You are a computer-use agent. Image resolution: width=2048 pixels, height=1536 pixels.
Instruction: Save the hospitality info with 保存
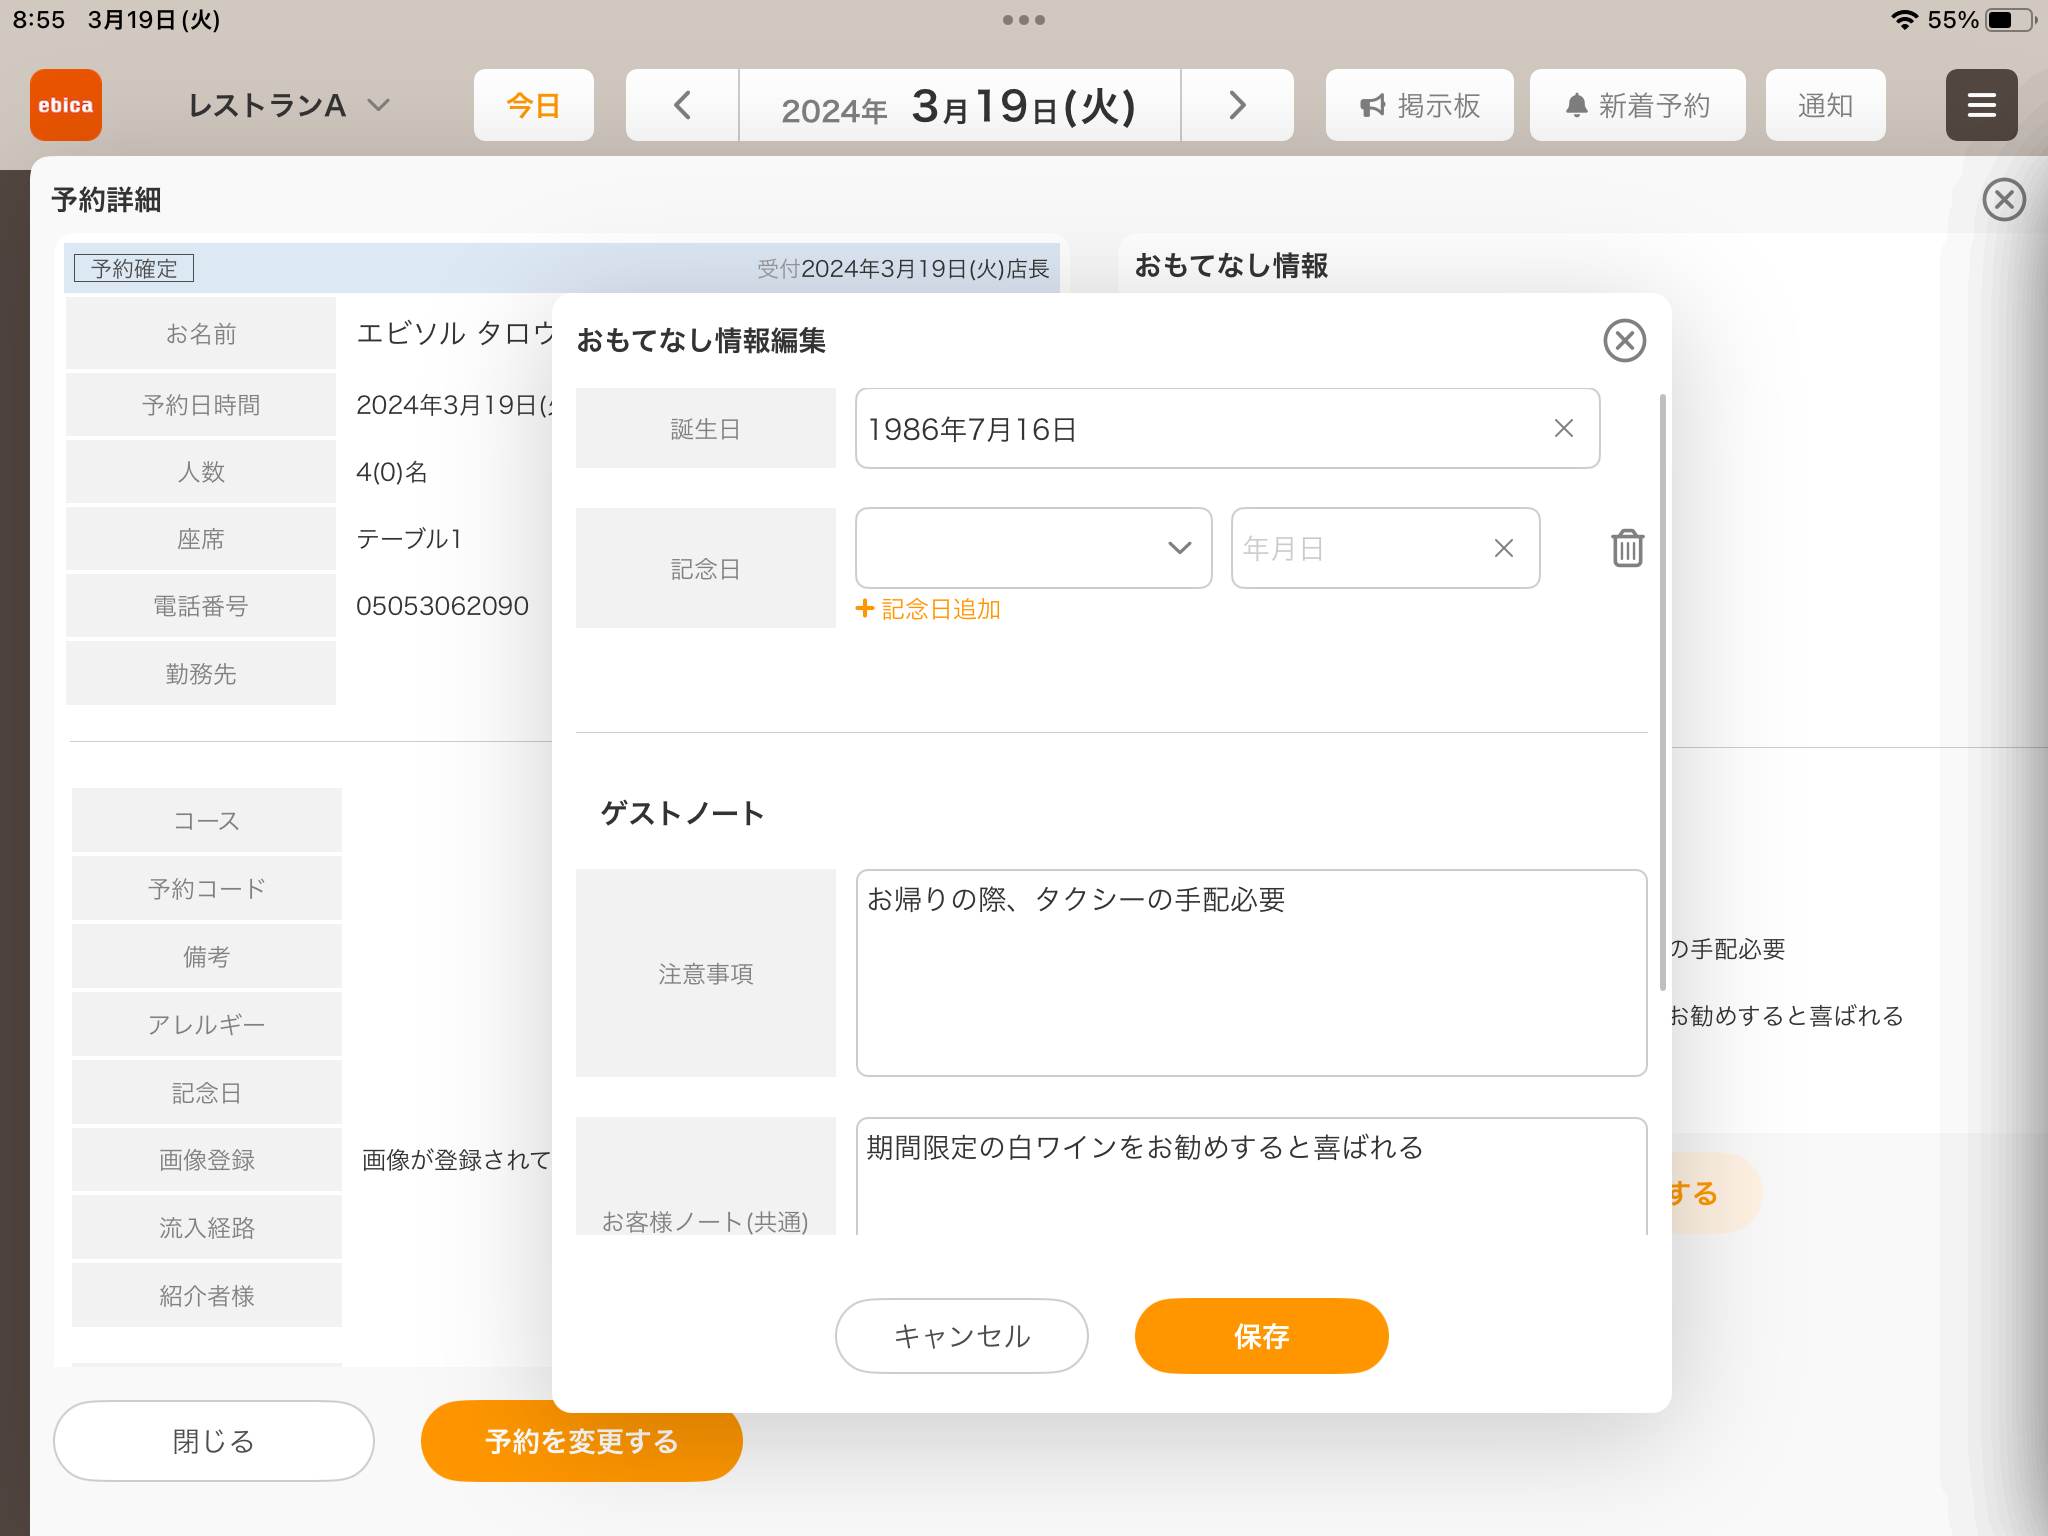click(x=1261, y=1336)
